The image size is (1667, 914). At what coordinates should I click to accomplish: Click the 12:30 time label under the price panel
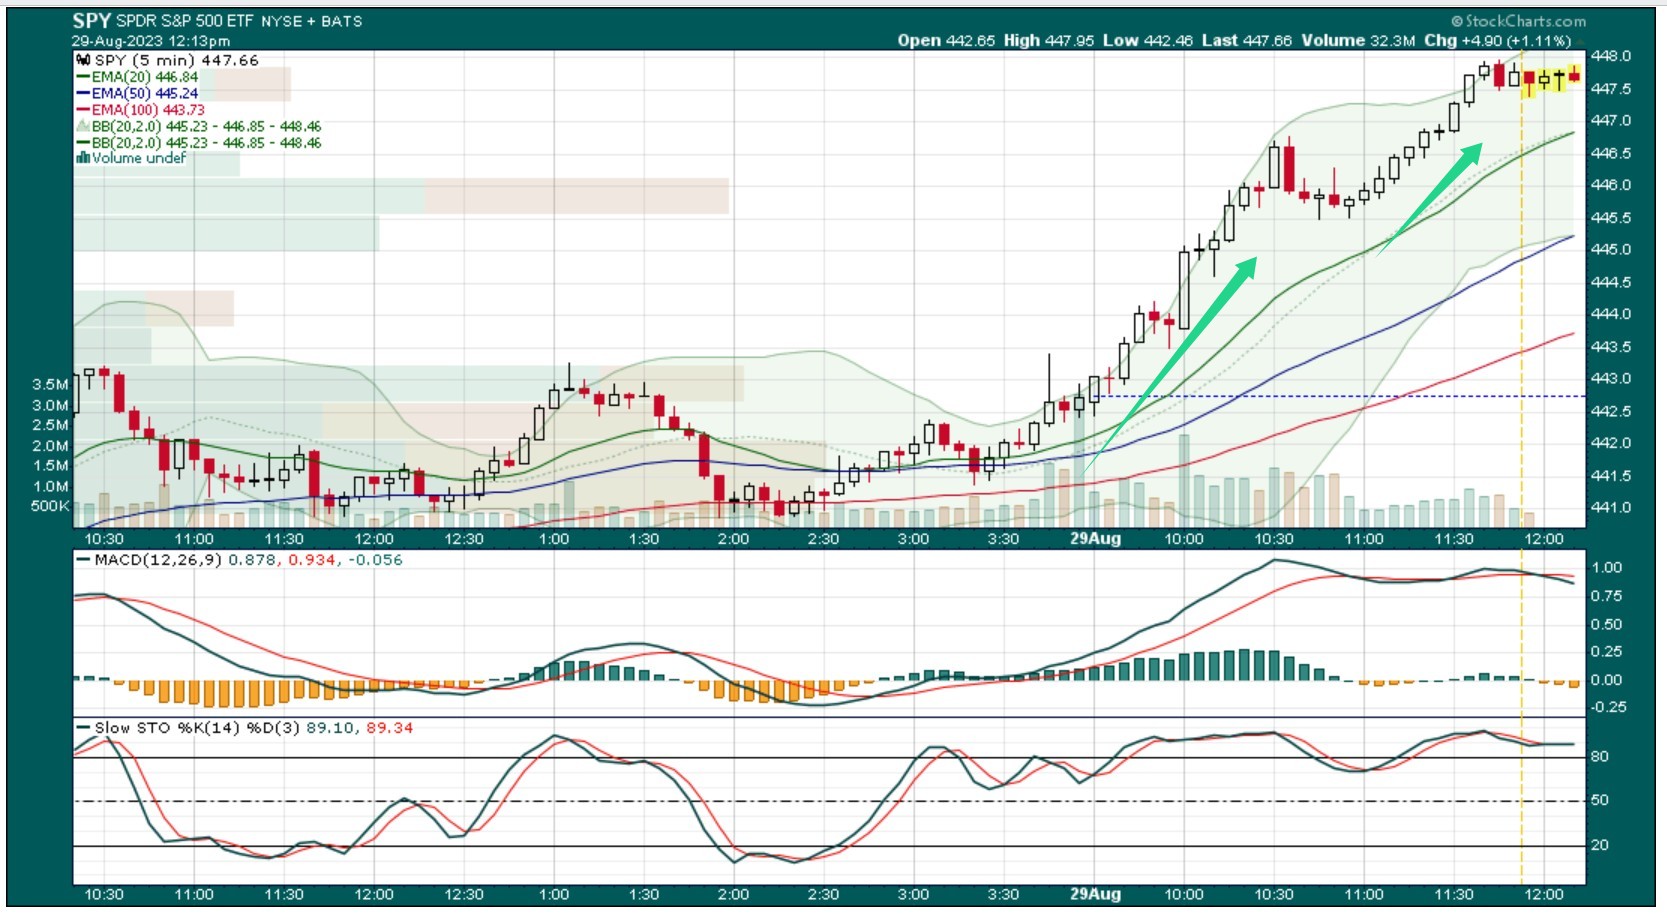pos(463,539)
